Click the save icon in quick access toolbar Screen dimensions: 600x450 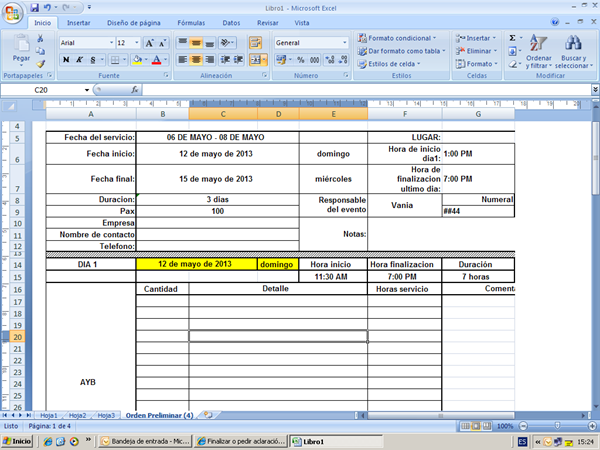pyautogui.click(x=33, y=6)
